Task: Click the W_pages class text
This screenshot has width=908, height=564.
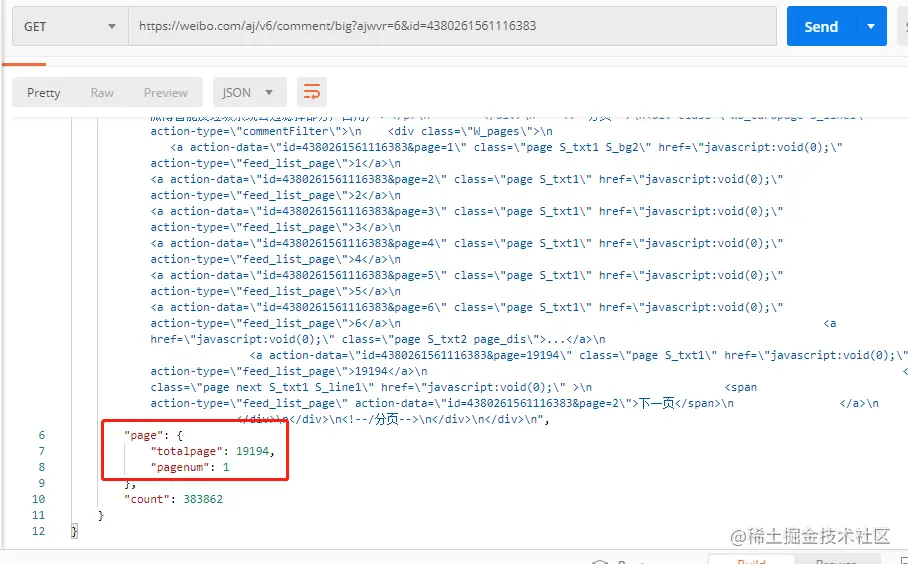Action: click(471, 131)
